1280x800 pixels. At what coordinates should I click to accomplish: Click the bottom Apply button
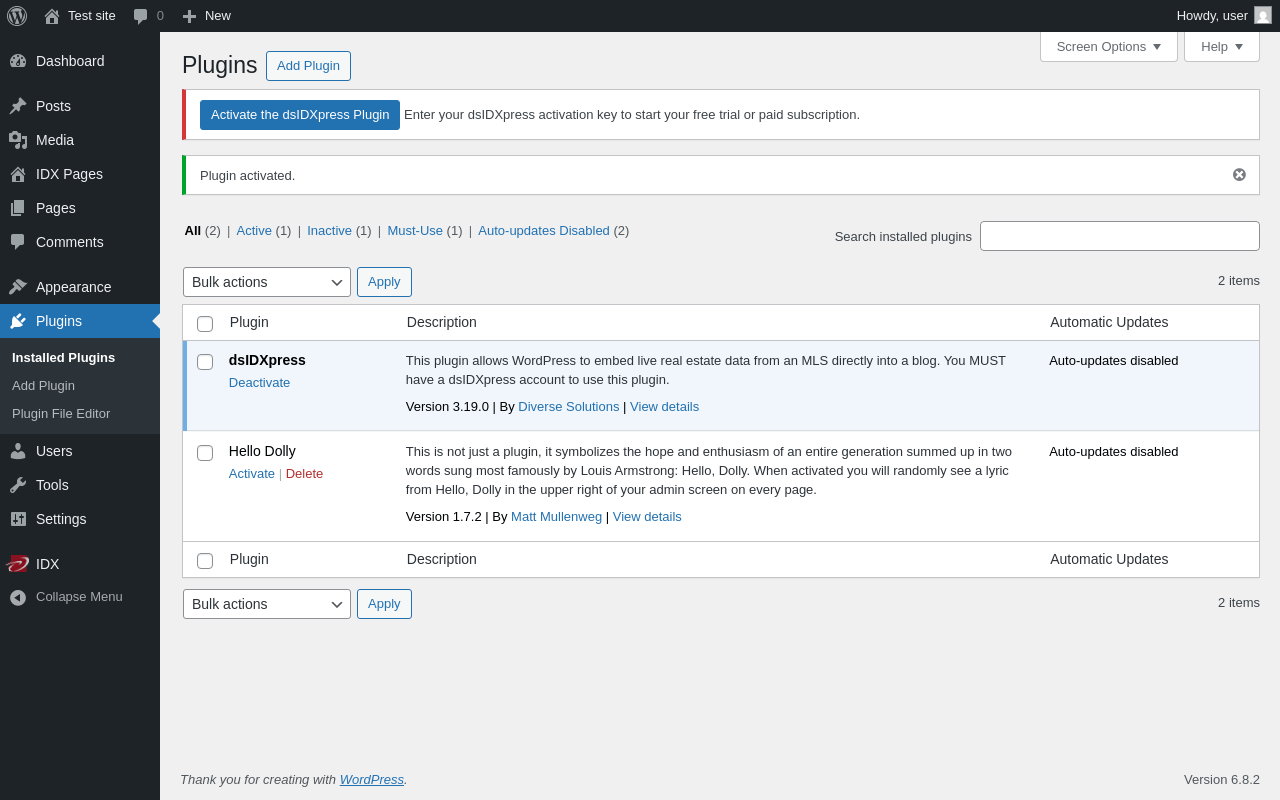click(384, 604)
